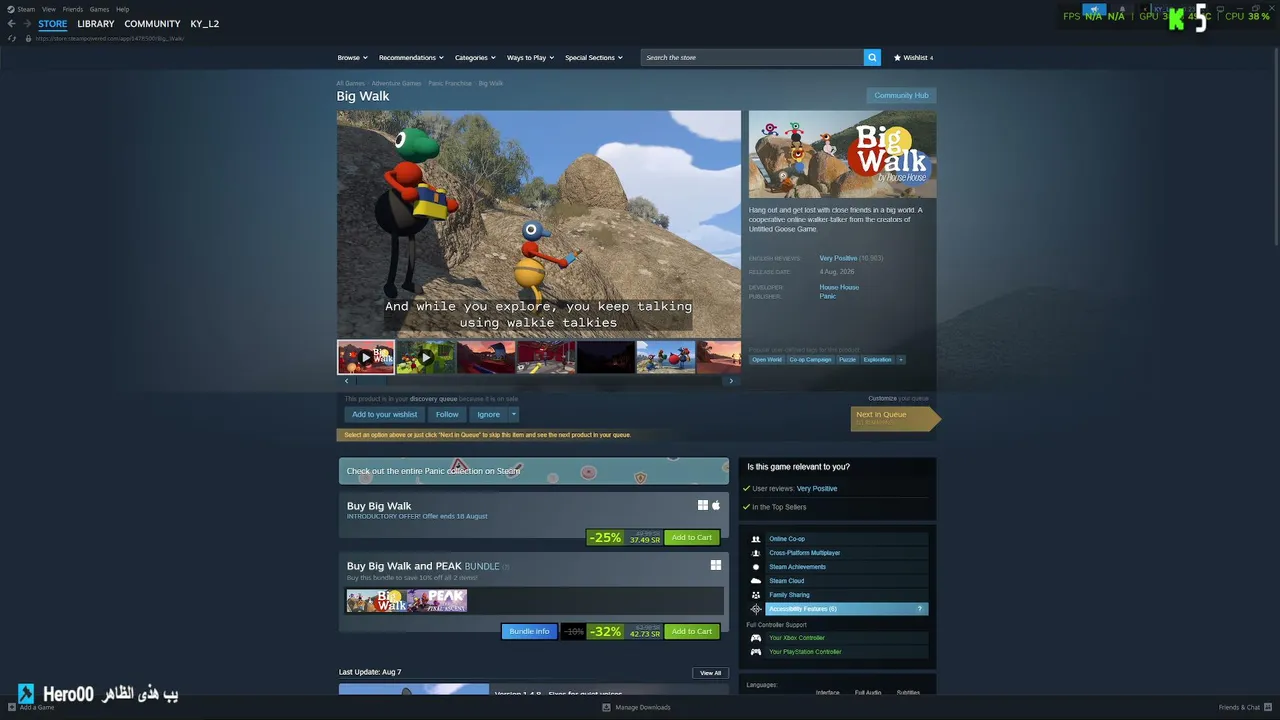Click View All for updates
This screenshot has height=720, width=1280.
pos(710,673)
